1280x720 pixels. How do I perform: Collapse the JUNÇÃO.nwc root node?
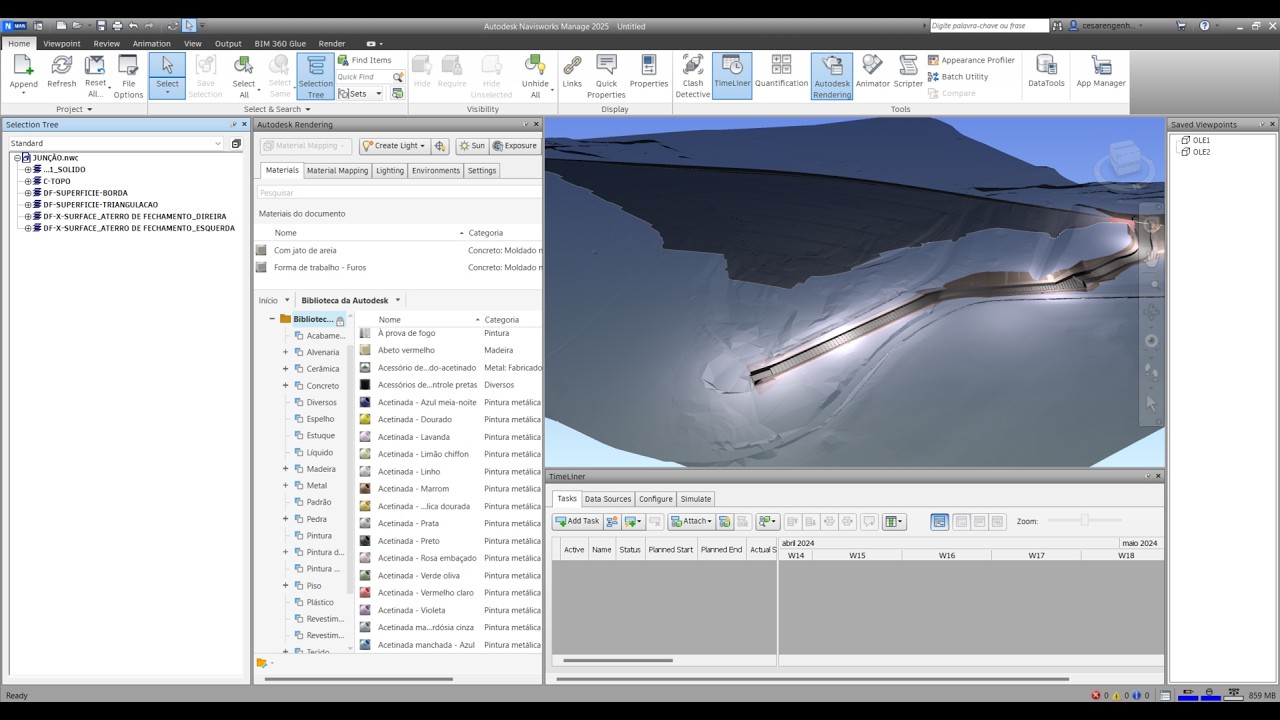click(x=17, y=158)
